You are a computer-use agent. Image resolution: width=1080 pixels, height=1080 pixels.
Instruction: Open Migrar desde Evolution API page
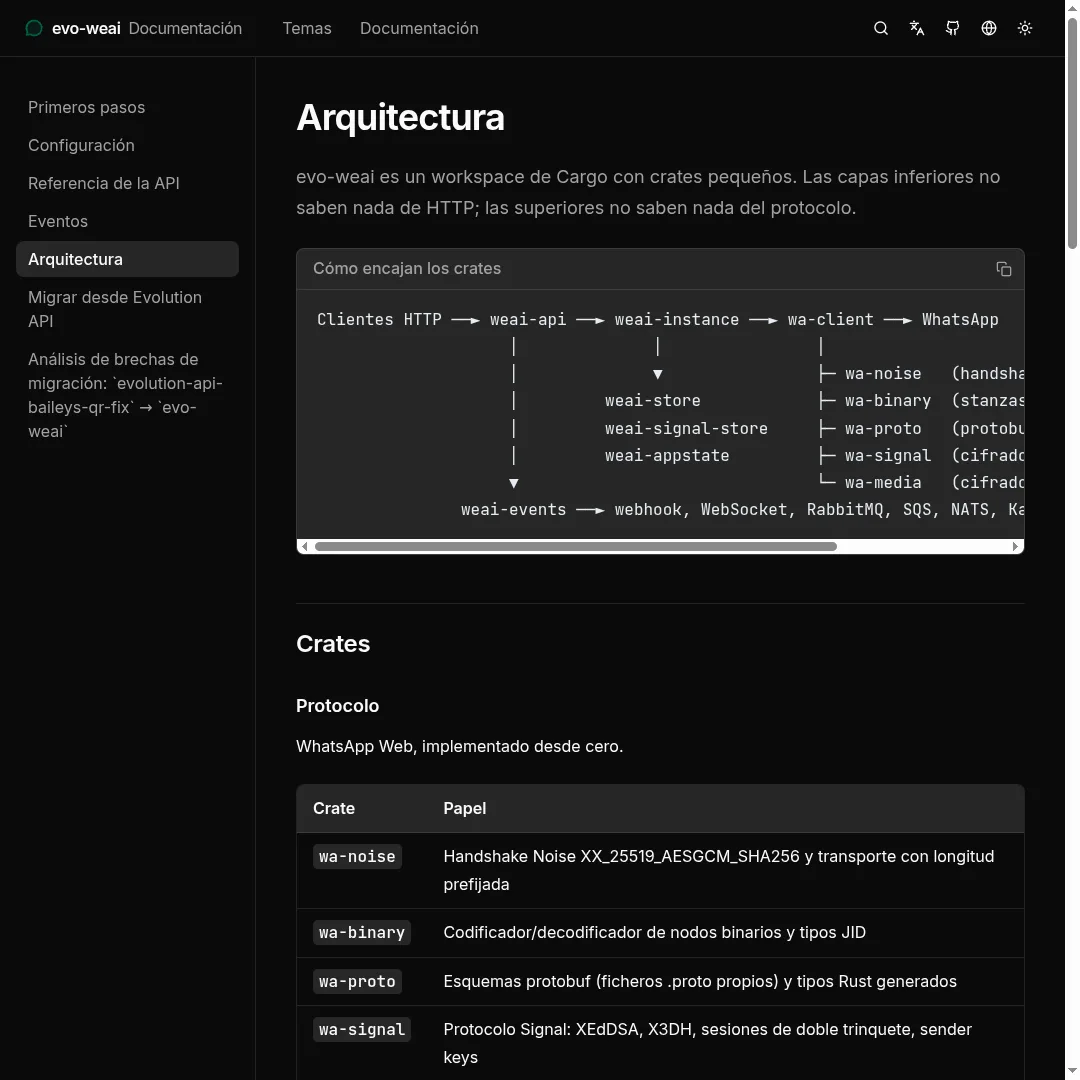[x=127, y=309]
